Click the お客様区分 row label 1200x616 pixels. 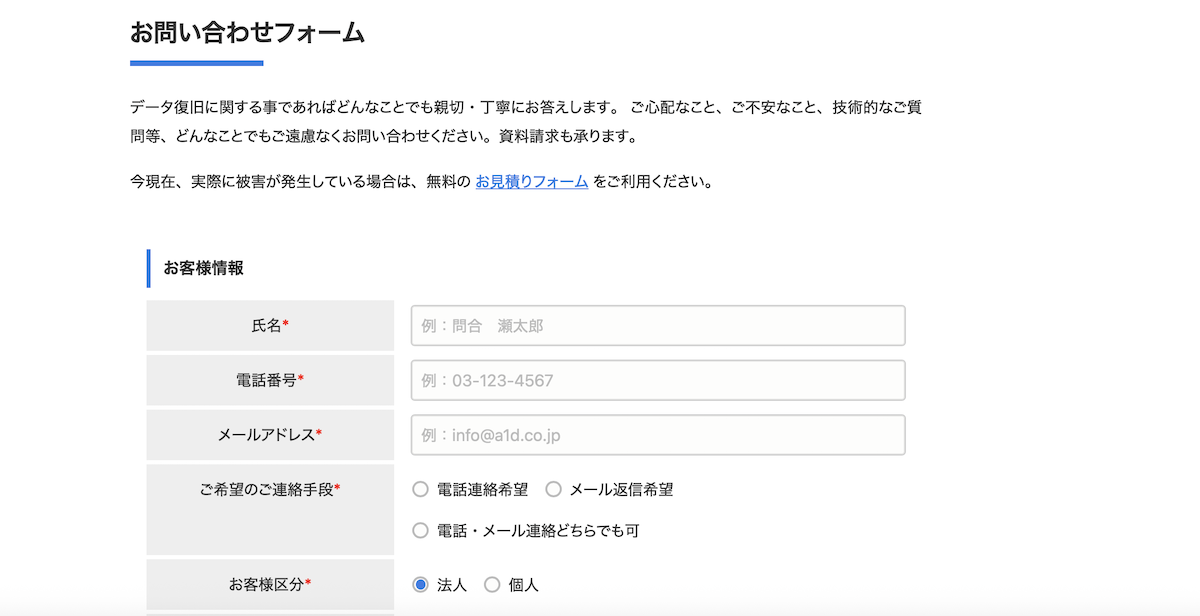pyautogui.click(x=266, y=584)
